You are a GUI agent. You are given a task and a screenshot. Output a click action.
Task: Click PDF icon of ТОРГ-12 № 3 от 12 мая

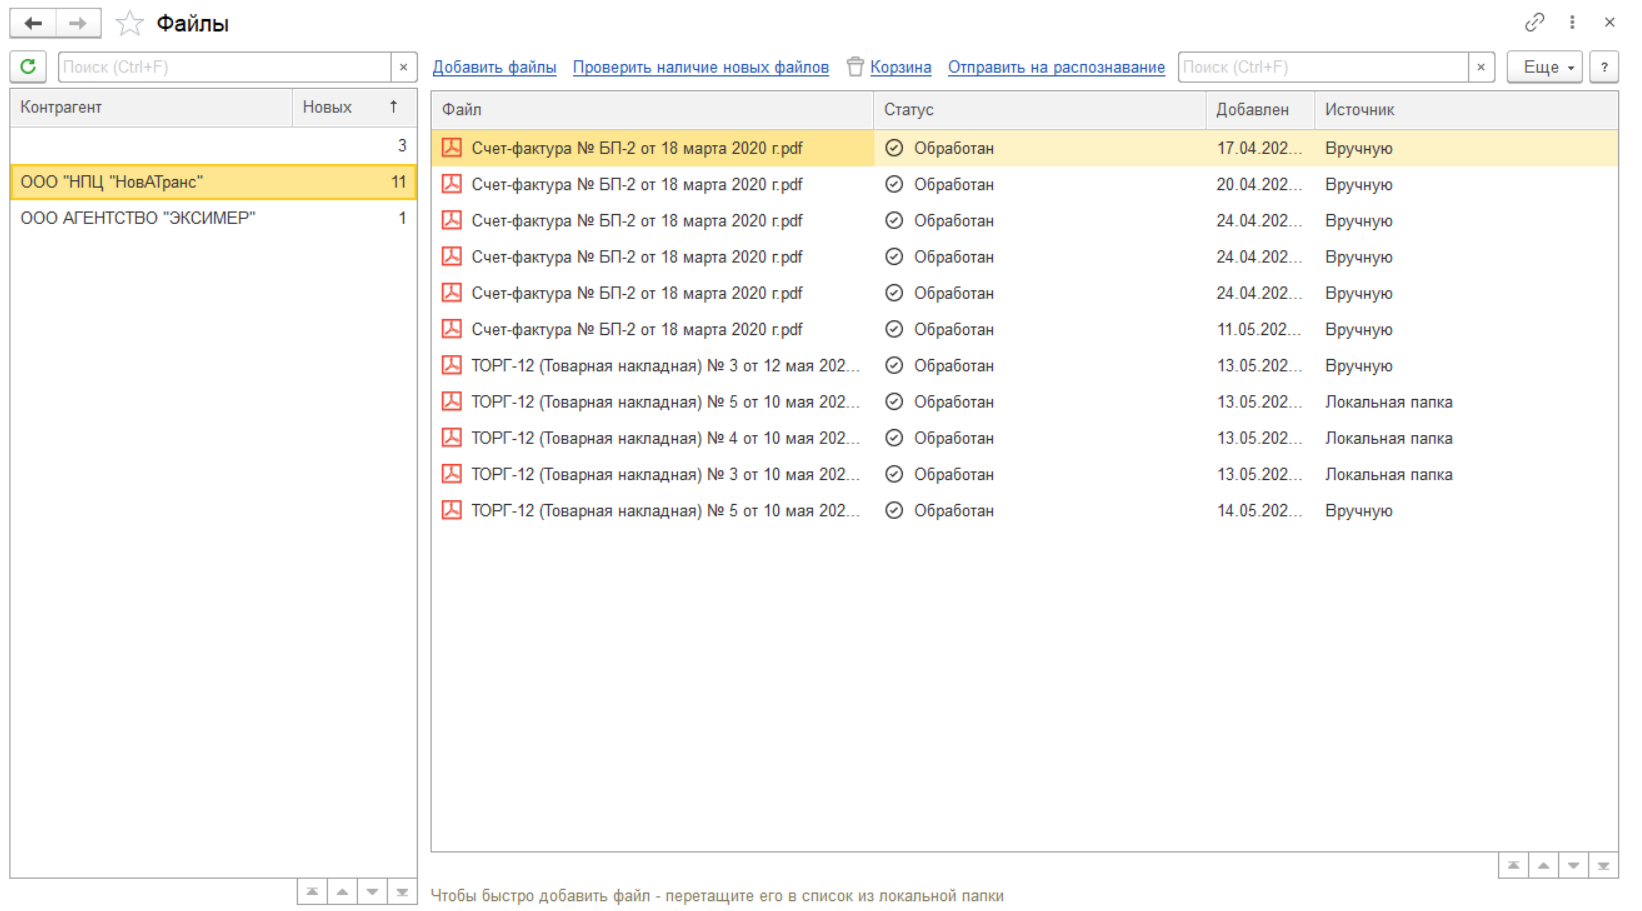452,365
